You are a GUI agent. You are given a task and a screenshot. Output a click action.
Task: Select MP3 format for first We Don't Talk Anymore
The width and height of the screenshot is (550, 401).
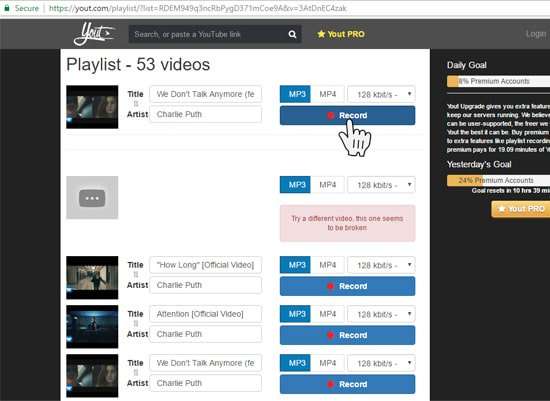point(295,94)
